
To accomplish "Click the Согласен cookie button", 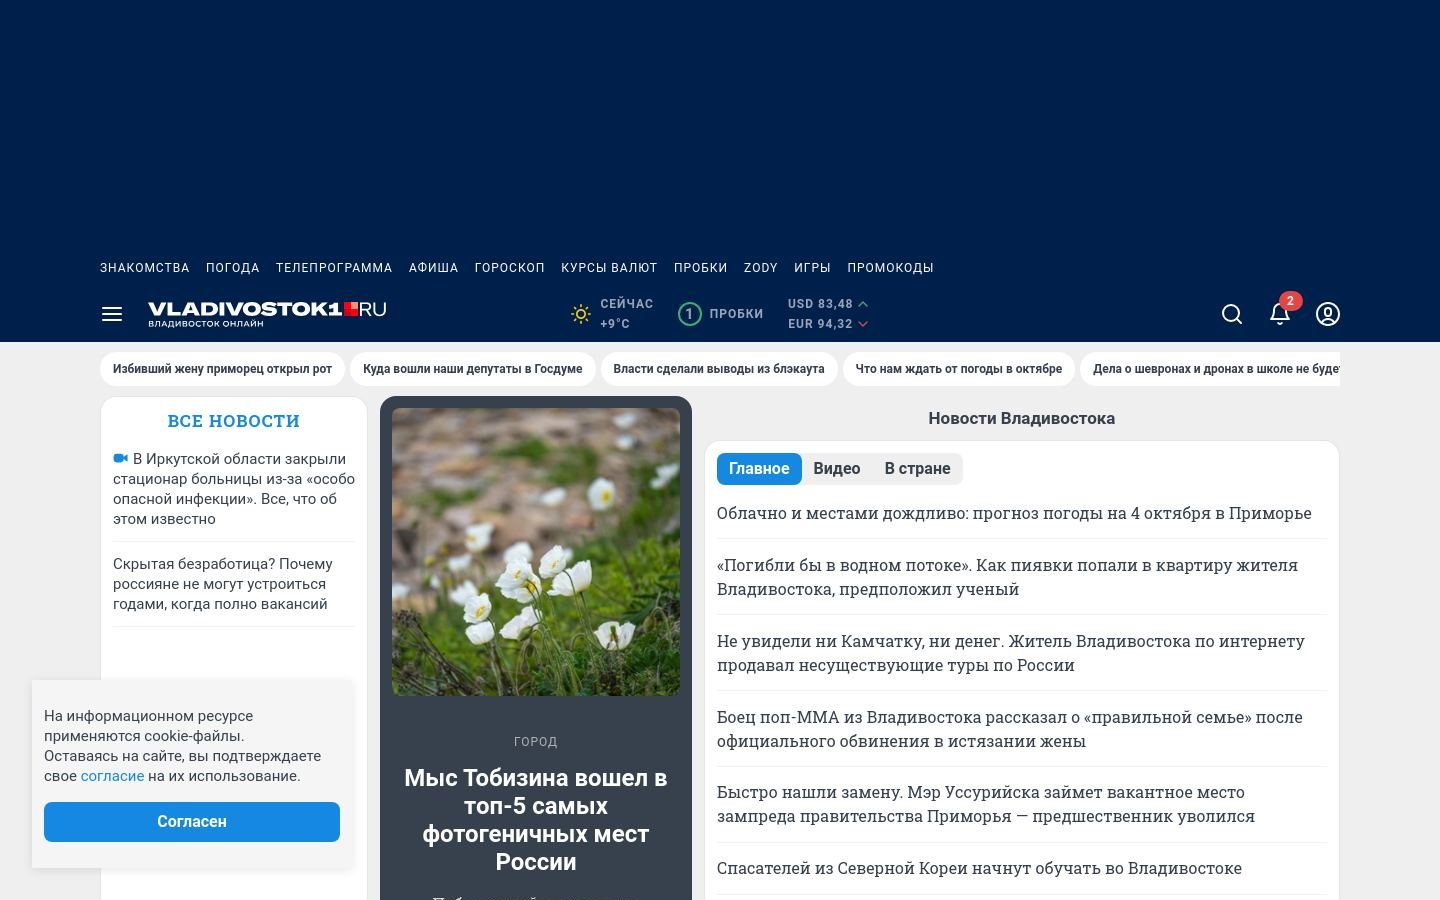I will point(192,822).
